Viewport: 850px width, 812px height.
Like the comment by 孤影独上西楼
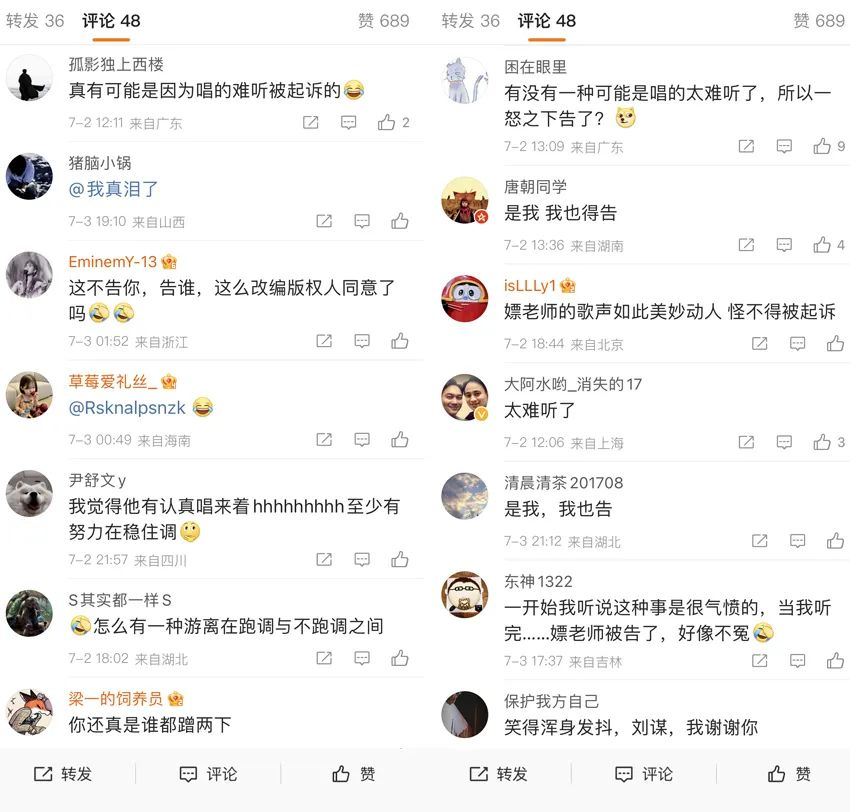pos(386,123)
